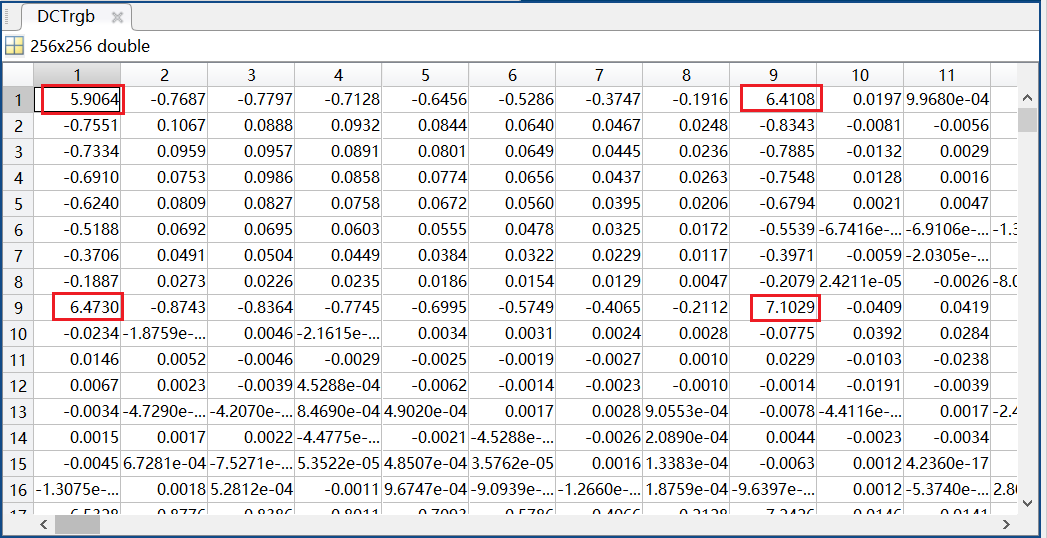1047x538 pixels.
Task: Select row header 1
Action: click(18, 101)
